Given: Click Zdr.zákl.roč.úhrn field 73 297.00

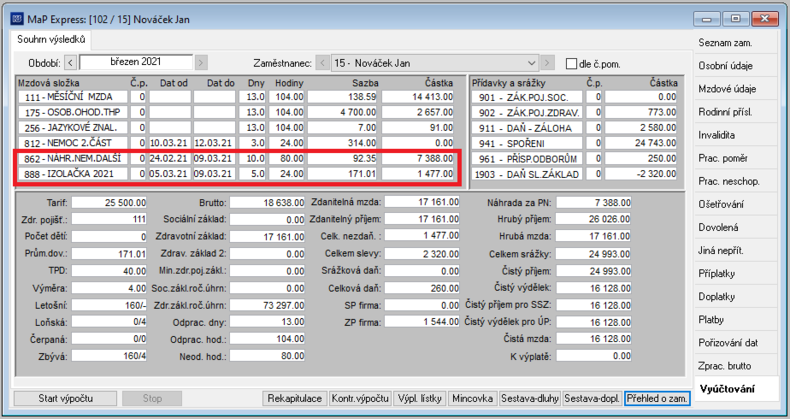Looking at the screenshot, I should pyautogui.click(x=267, y=305).
